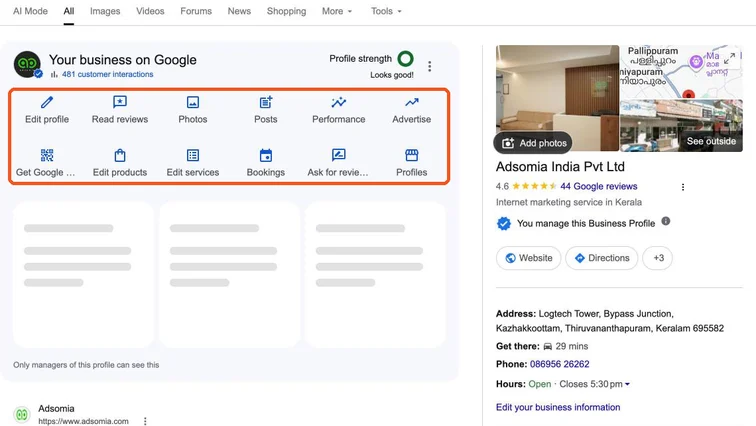This screenshot has height=426, width=756.
Task: Expand the map with fullscreen arrows icon
Action: 730,58
